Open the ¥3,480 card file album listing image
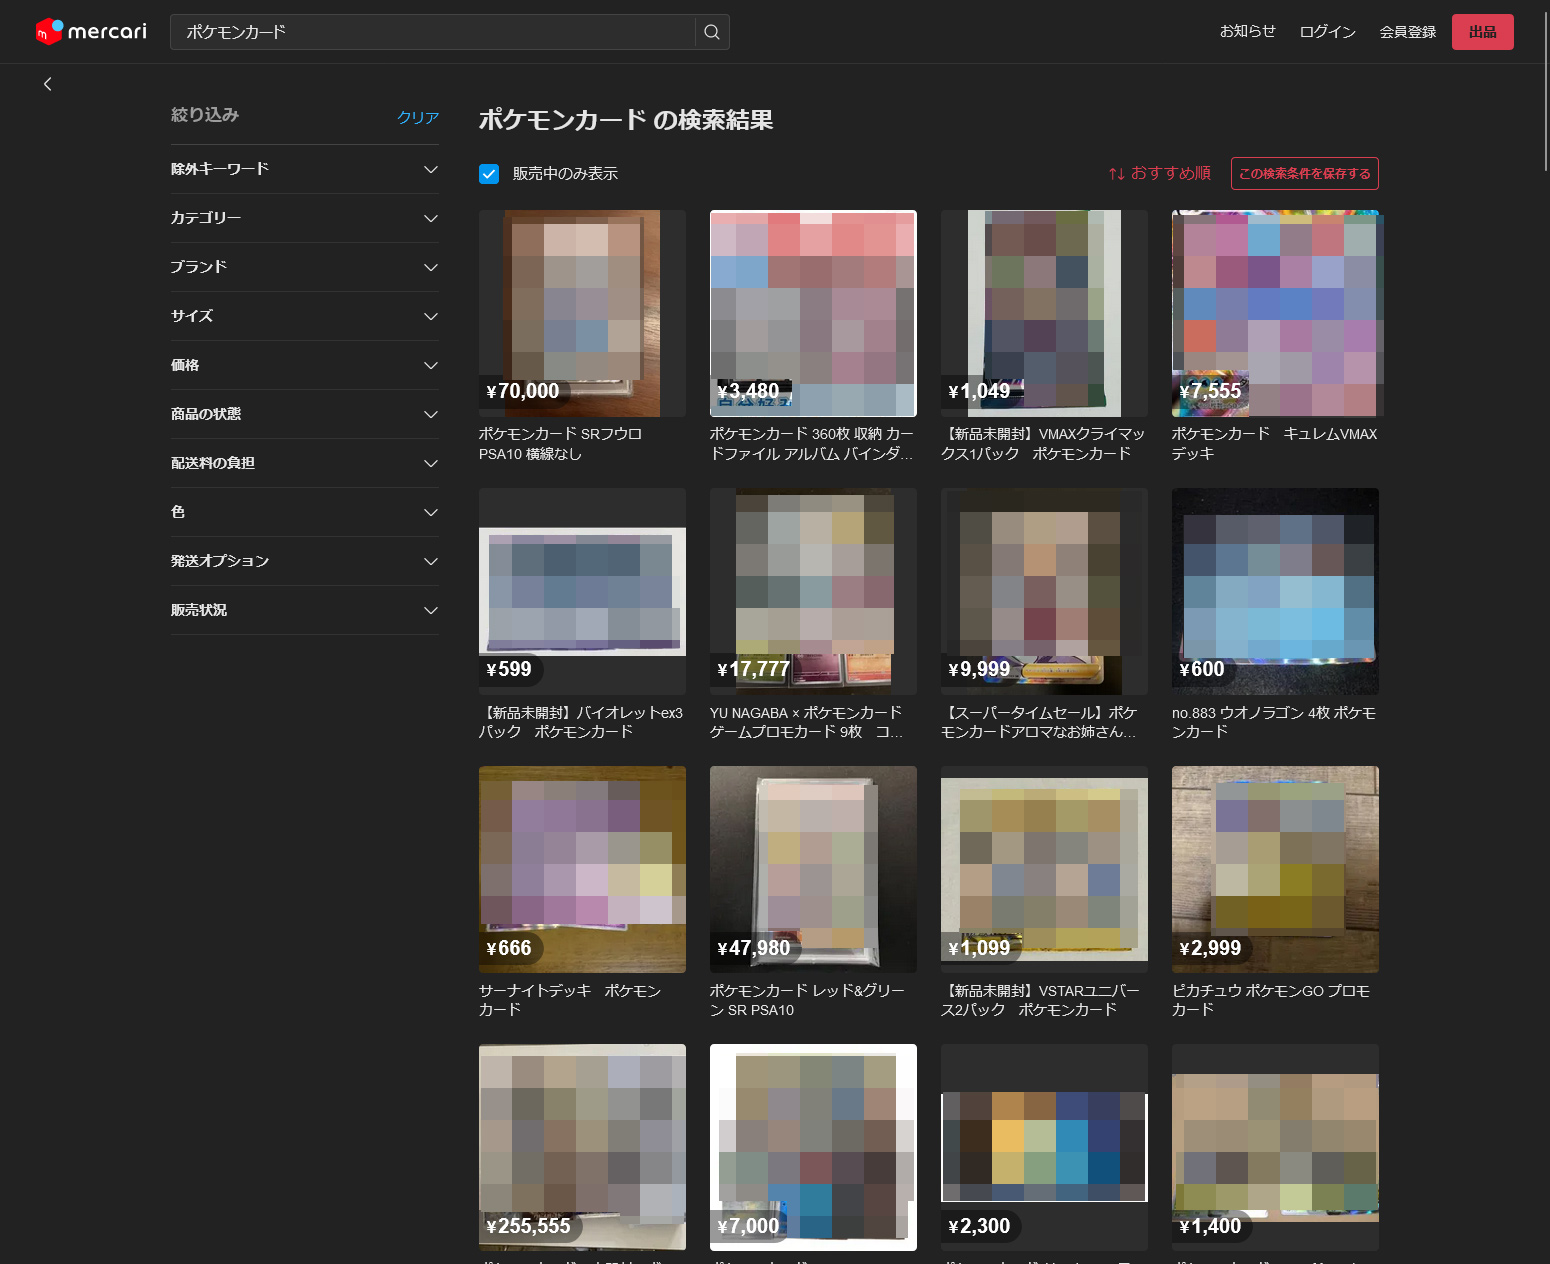The height and width of the screenshot is (1264, 1550). [813, 313]
